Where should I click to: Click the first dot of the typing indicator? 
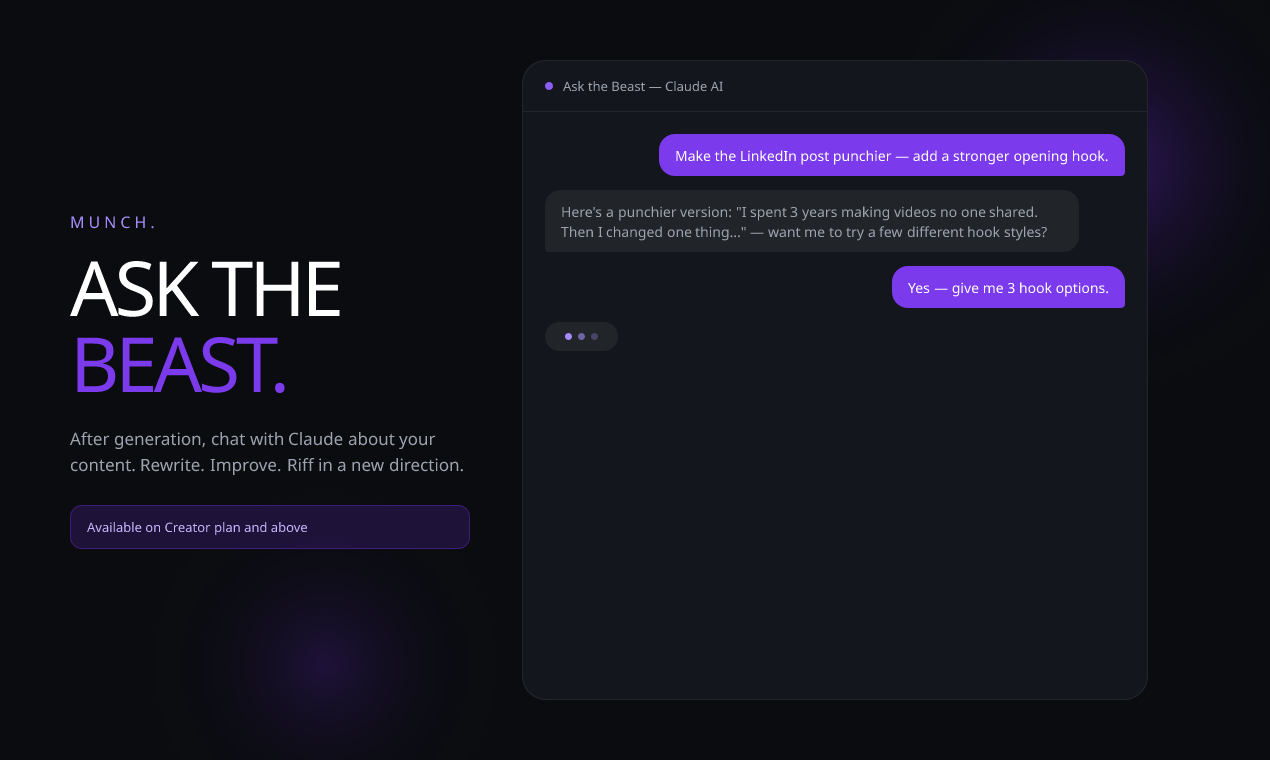click(x=569, y=336)
